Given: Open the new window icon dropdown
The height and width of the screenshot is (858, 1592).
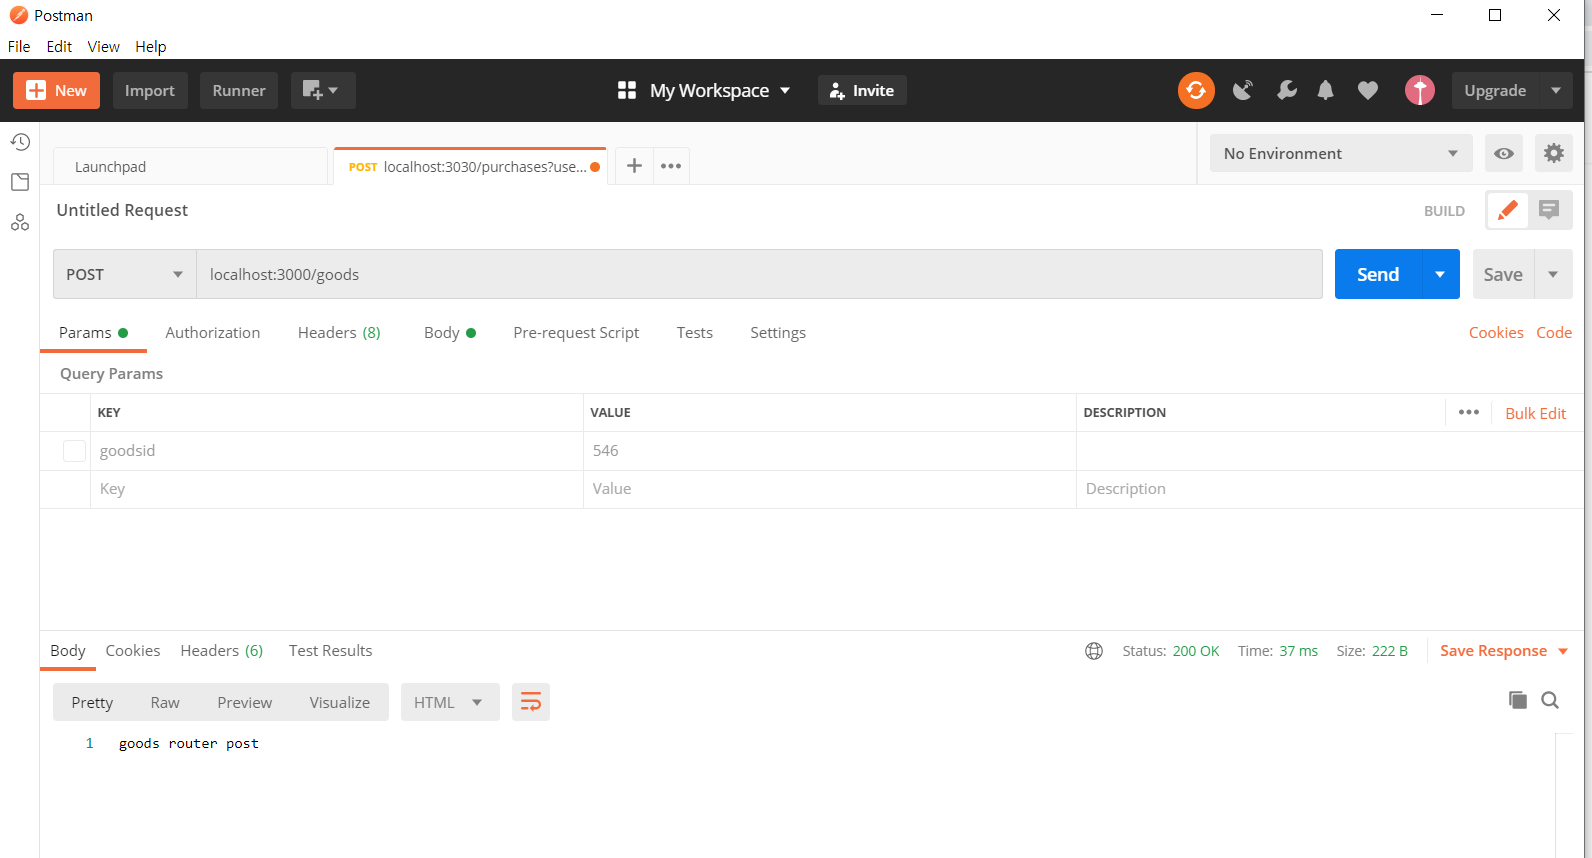Looking at the screenshot, I should click(322, 90).
